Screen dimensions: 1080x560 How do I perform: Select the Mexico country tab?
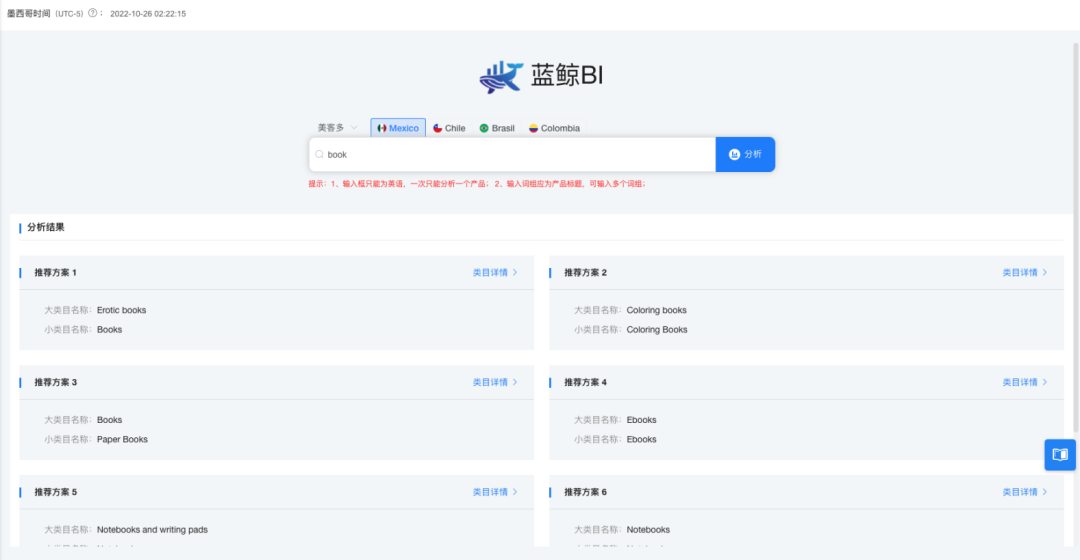coord(398,128)
